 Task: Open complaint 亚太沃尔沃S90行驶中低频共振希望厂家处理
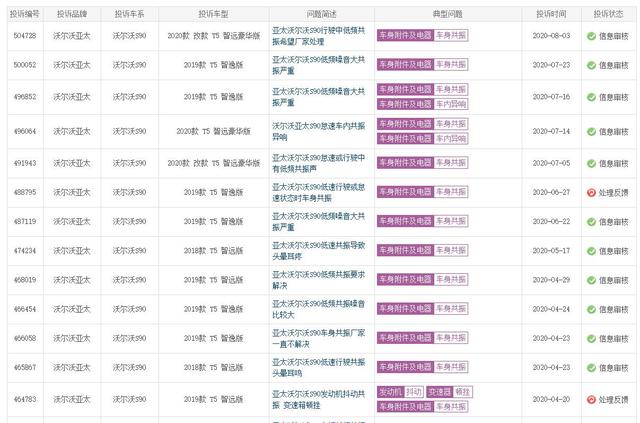[318, 36]
